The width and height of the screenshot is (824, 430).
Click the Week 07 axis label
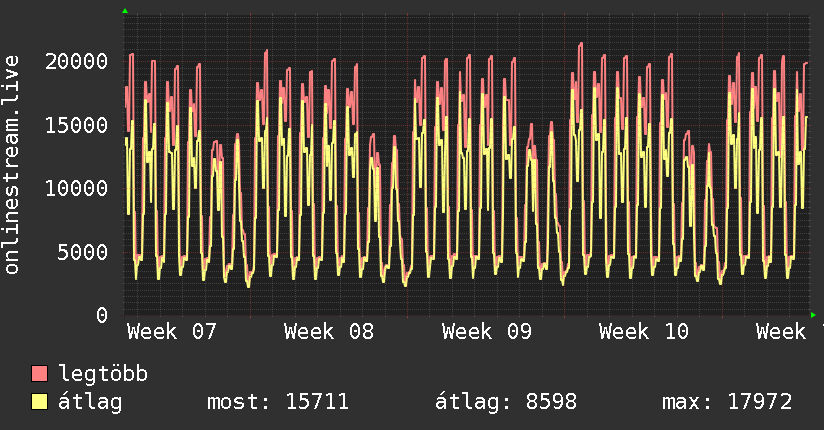click(171, 332)
